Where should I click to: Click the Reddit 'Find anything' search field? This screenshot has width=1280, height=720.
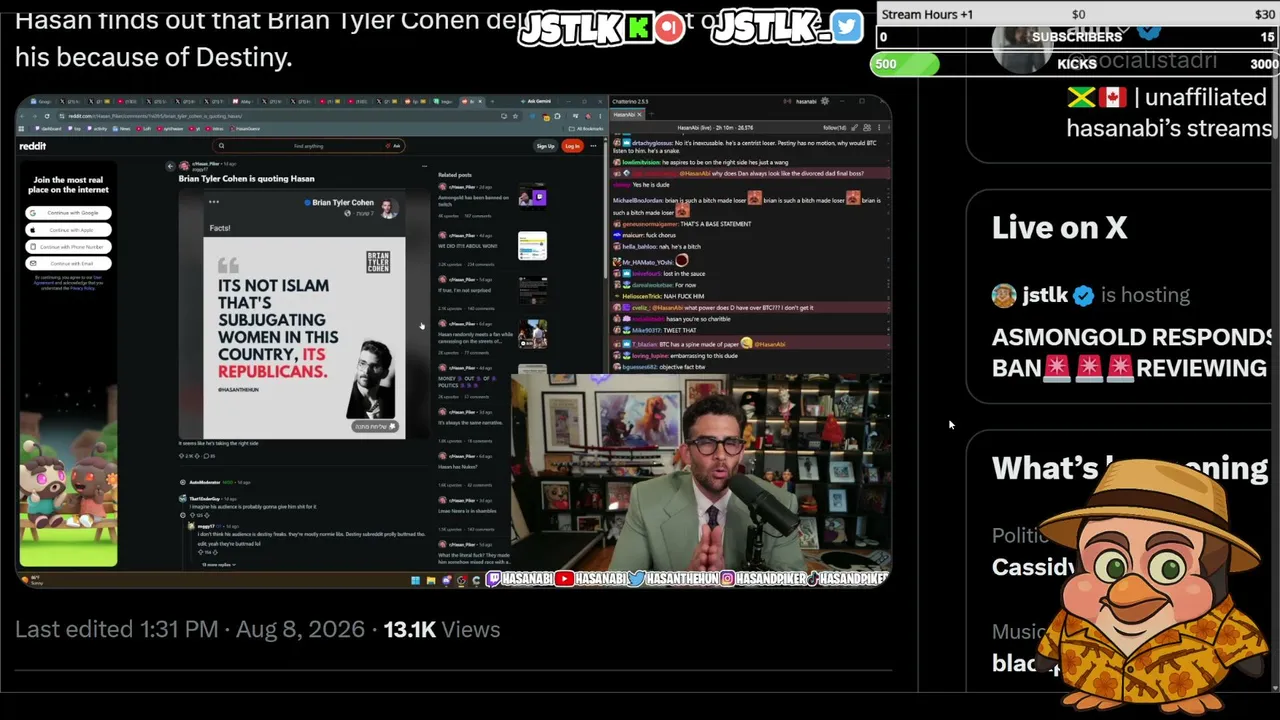pos(308,146)
